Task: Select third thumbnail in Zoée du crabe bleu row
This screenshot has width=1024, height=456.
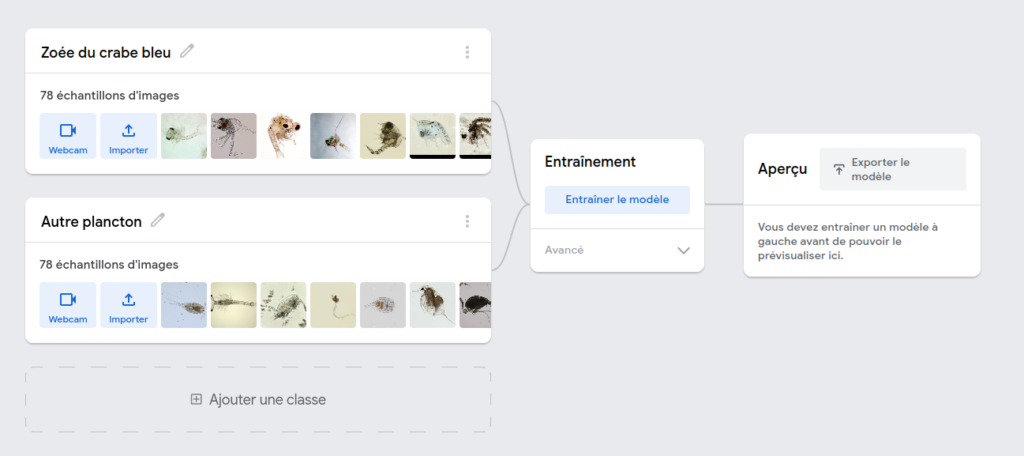Action: coord(283,136)
